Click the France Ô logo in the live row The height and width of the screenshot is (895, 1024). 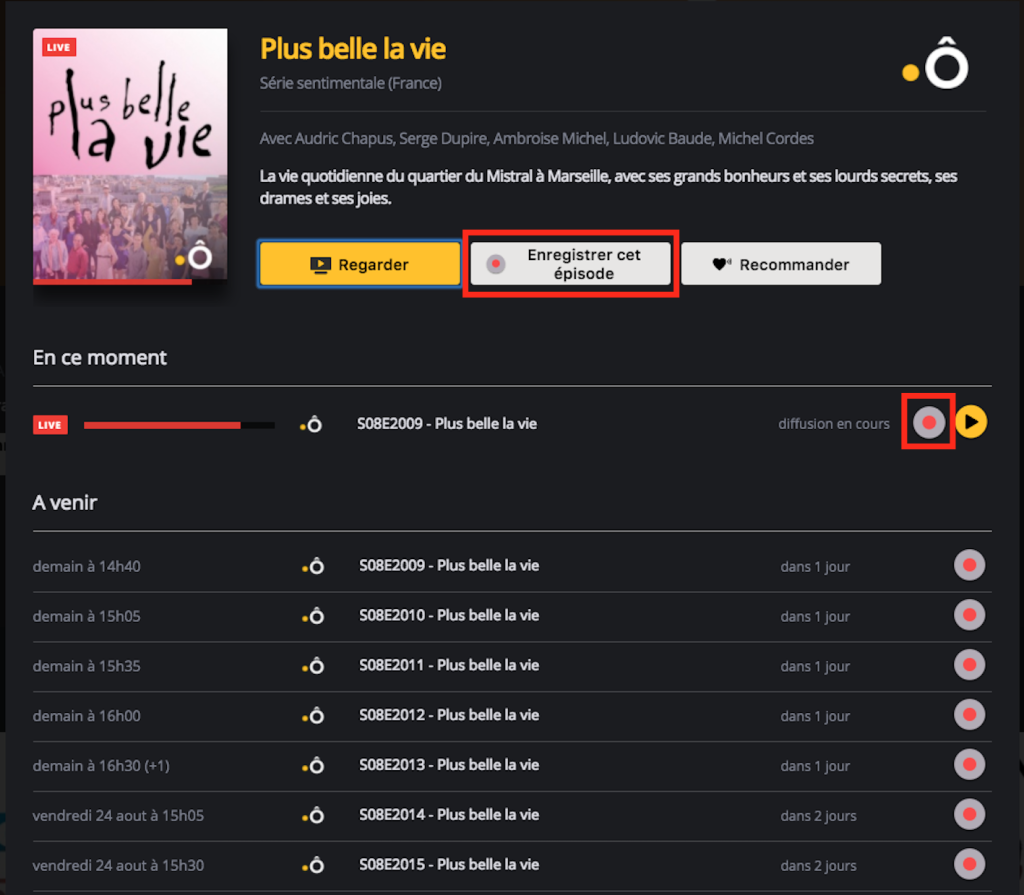pos(311,425)
